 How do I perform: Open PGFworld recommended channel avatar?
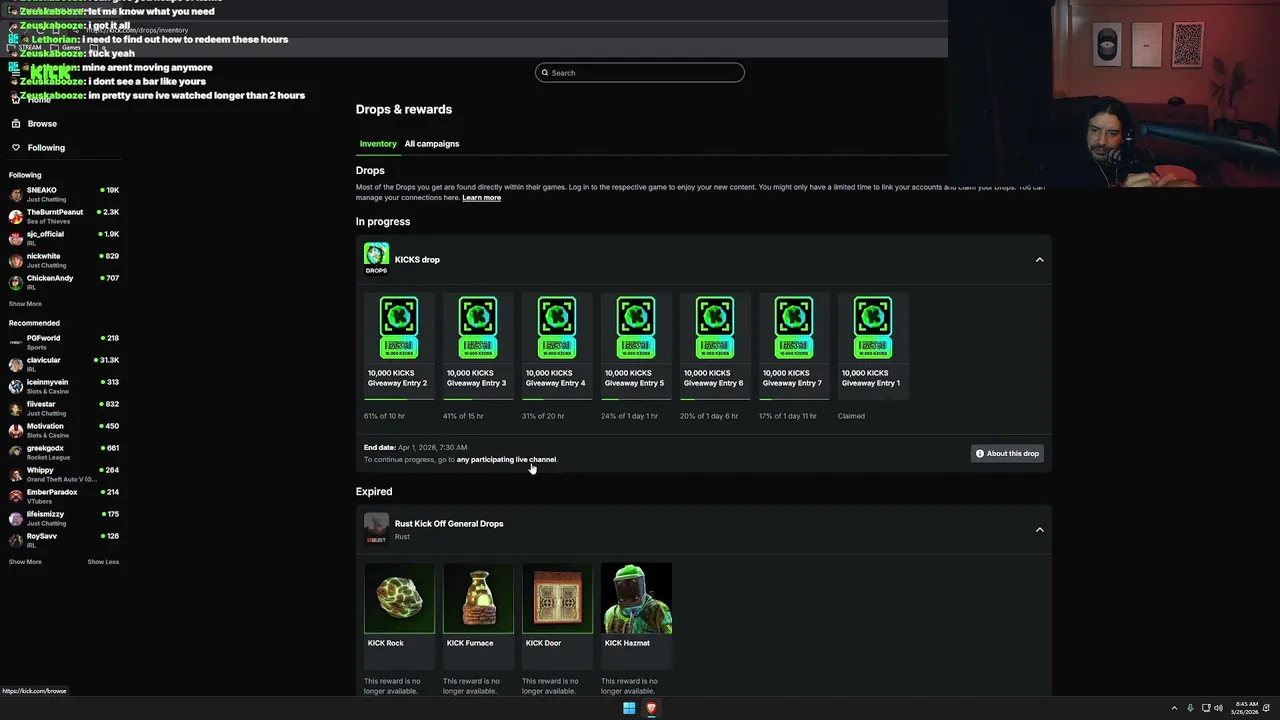pos(16,342)
